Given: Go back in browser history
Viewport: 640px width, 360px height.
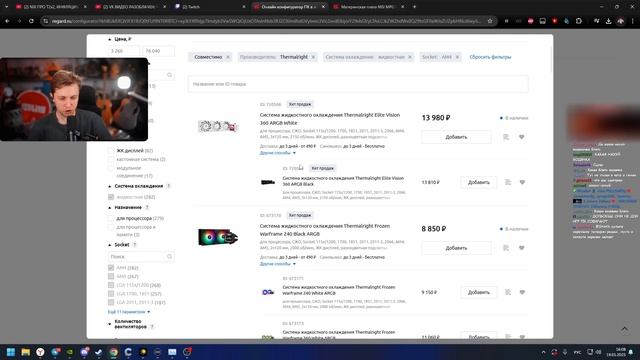Looking at the screenshot, I should [7, 21].
